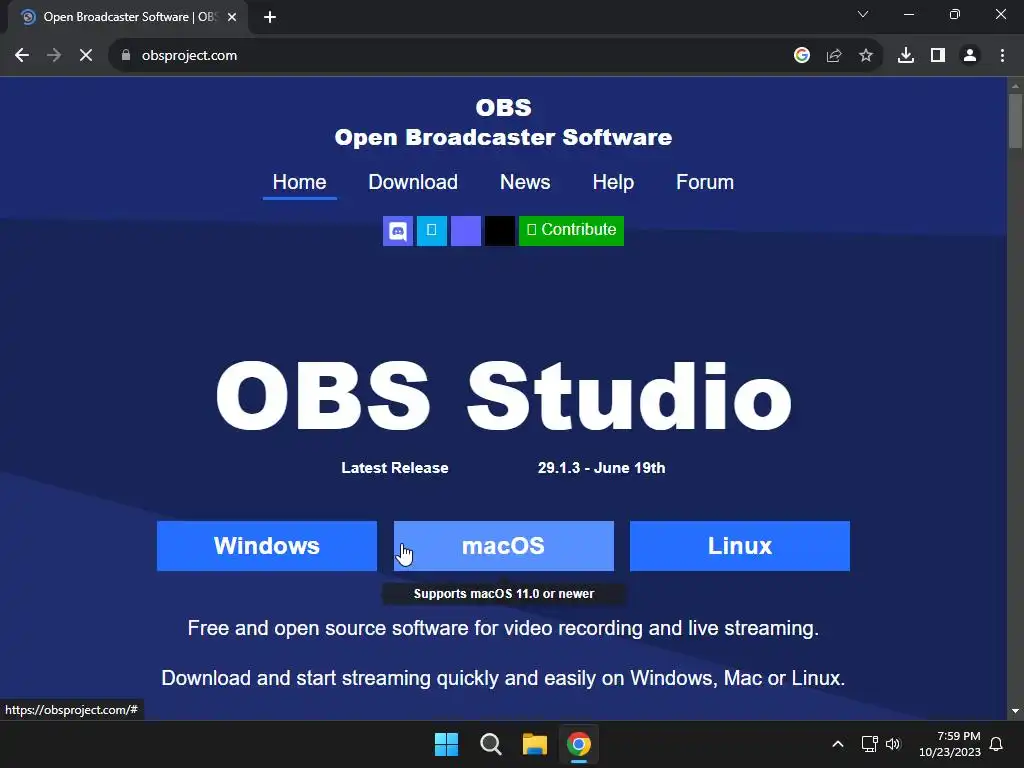Toggle the Chrome side panel icon

tap(938, 56)
